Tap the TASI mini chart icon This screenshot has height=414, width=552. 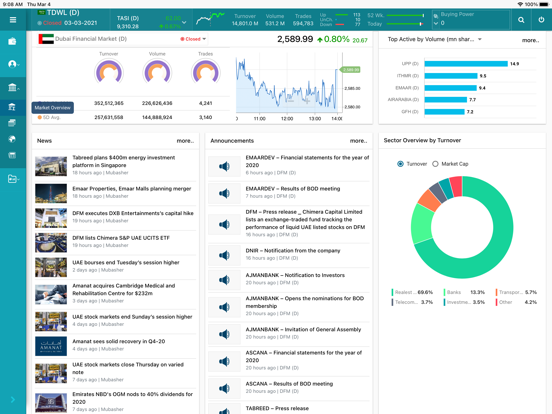point(210,19)
